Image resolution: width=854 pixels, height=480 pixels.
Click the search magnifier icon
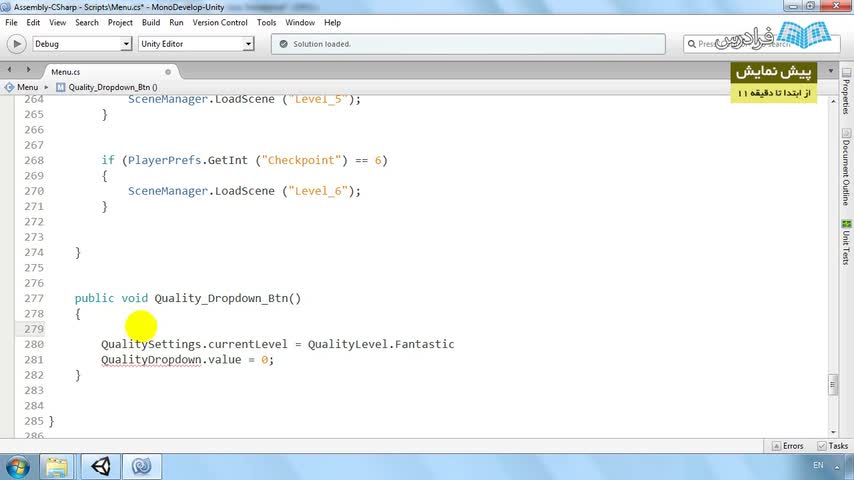pos(692,44)
